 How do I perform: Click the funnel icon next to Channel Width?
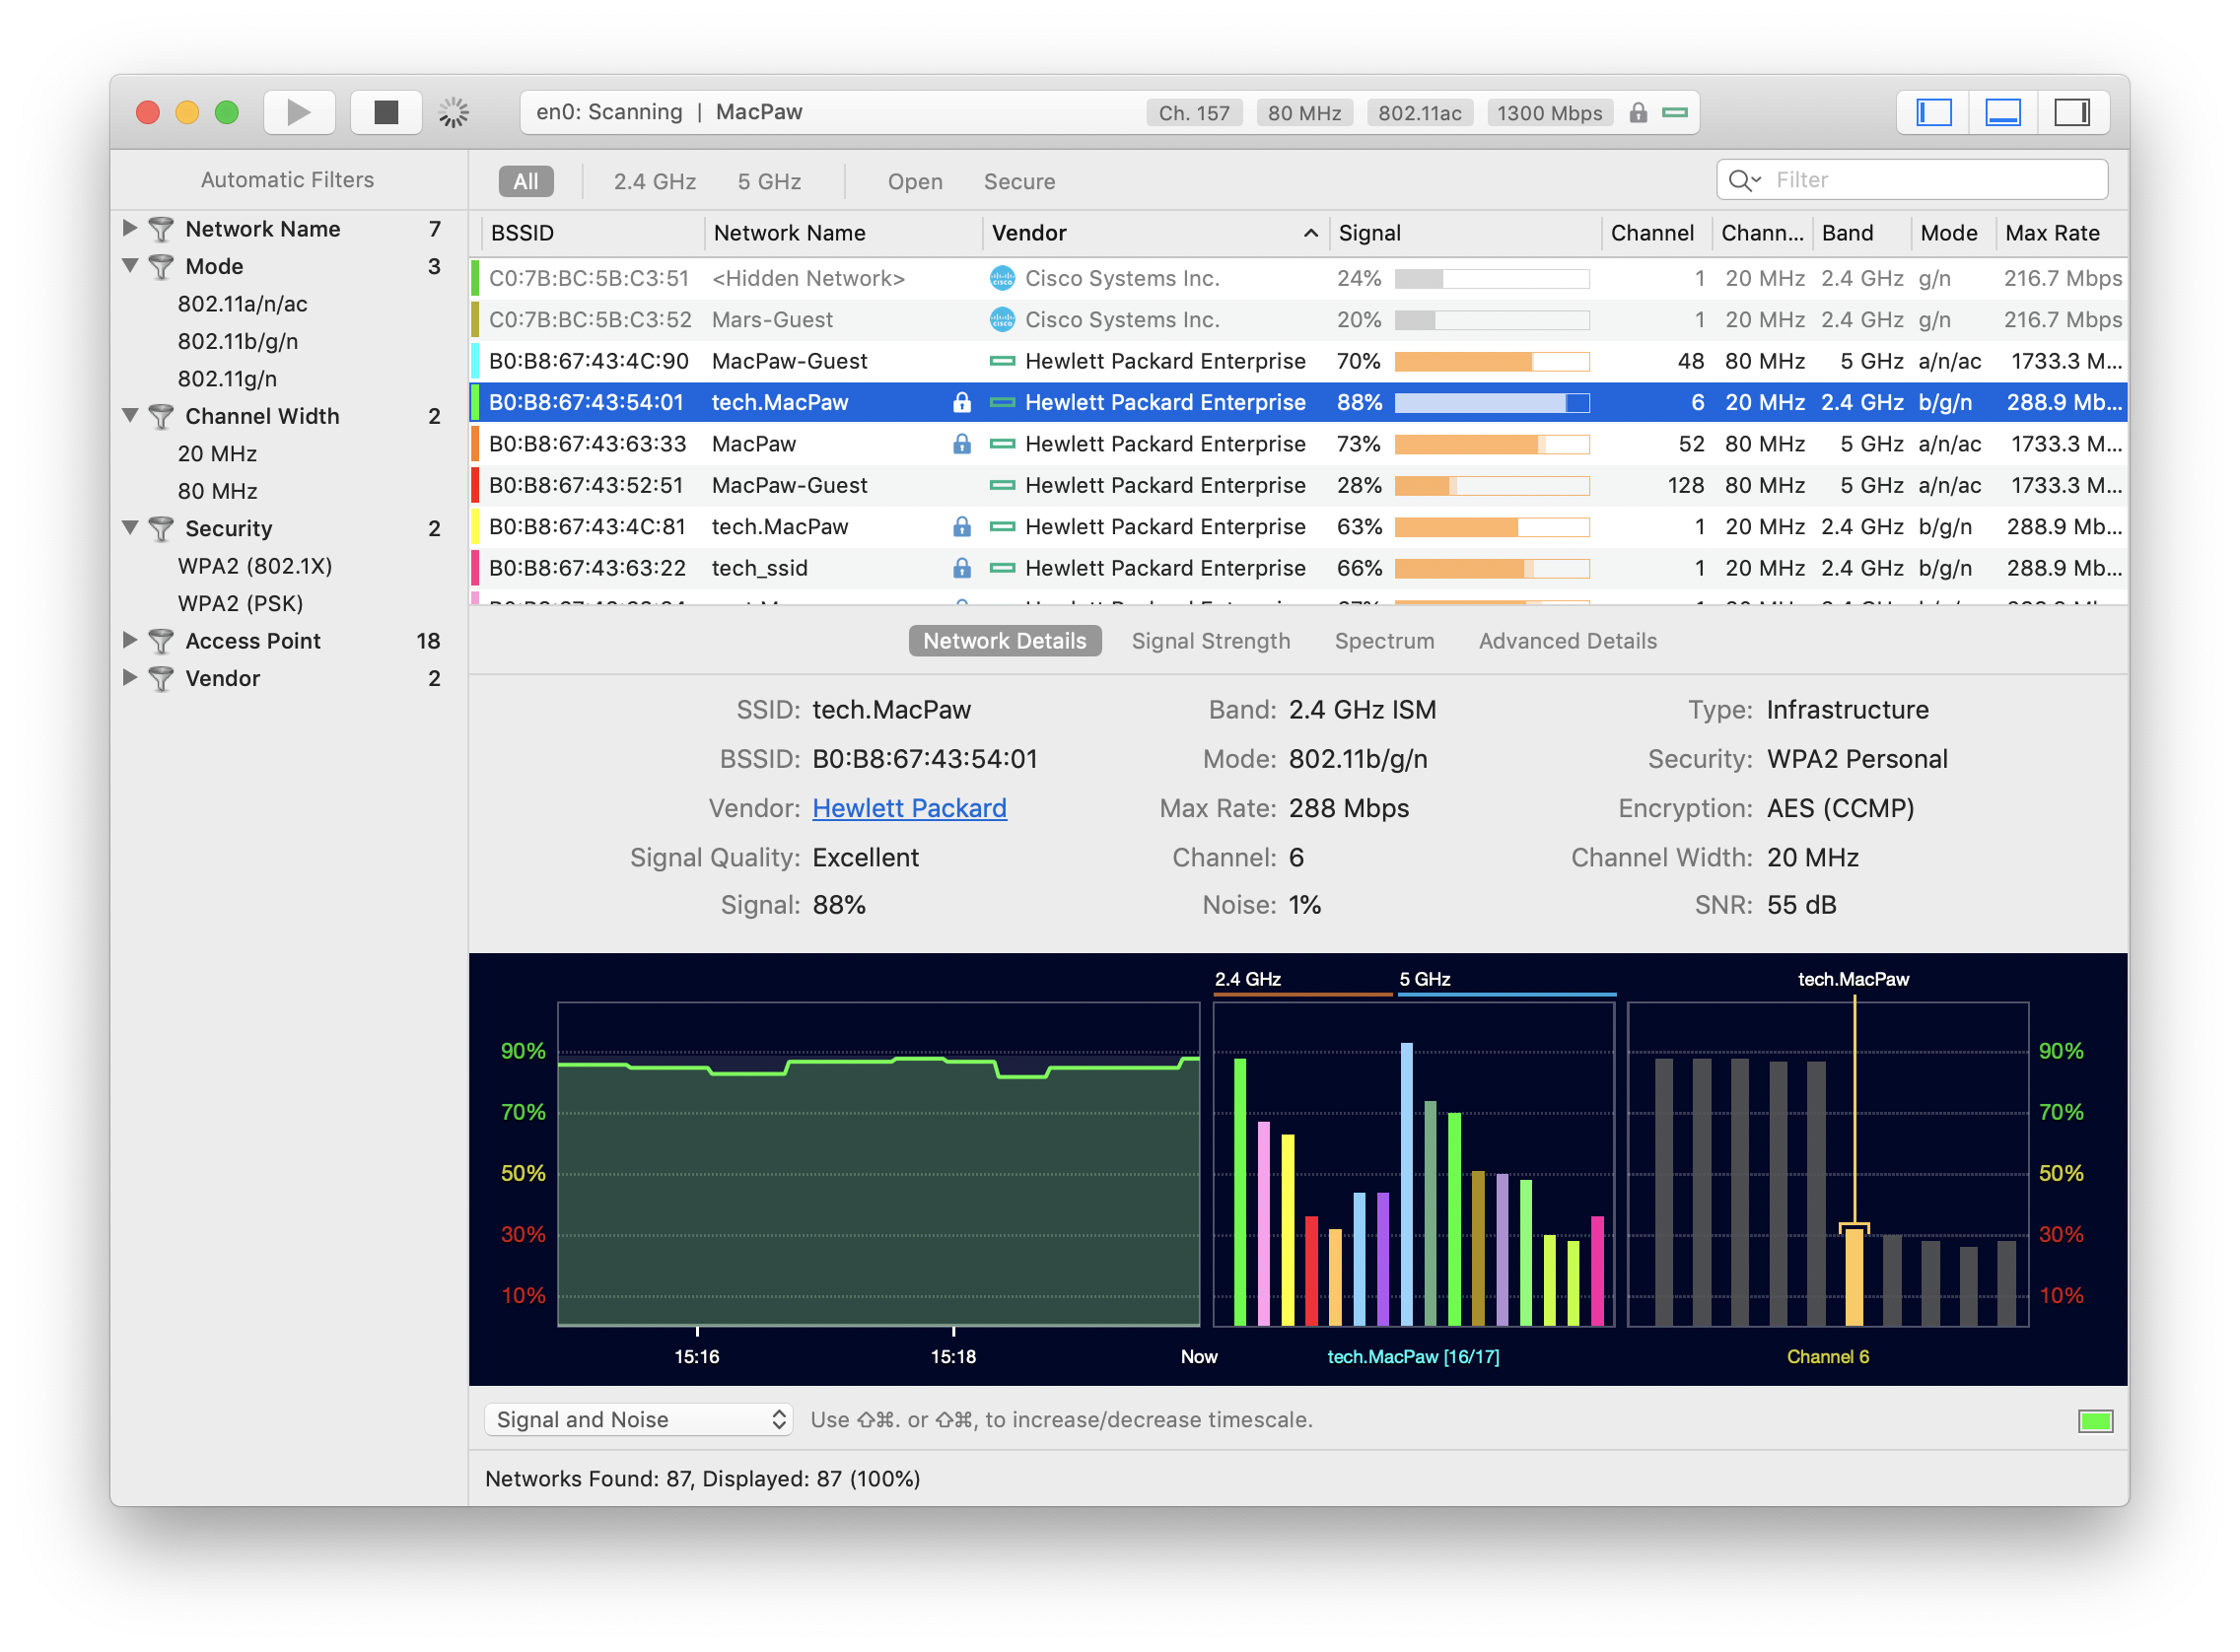tap(161, 416)
